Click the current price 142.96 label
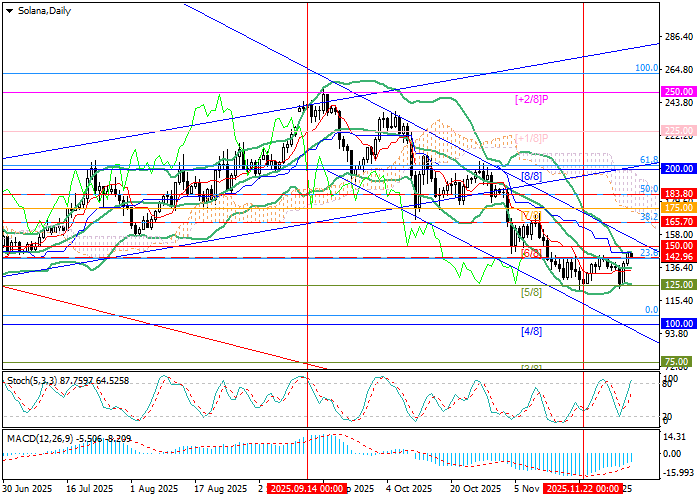Screen dimensions: 700x500 click(x=679, y=257)
